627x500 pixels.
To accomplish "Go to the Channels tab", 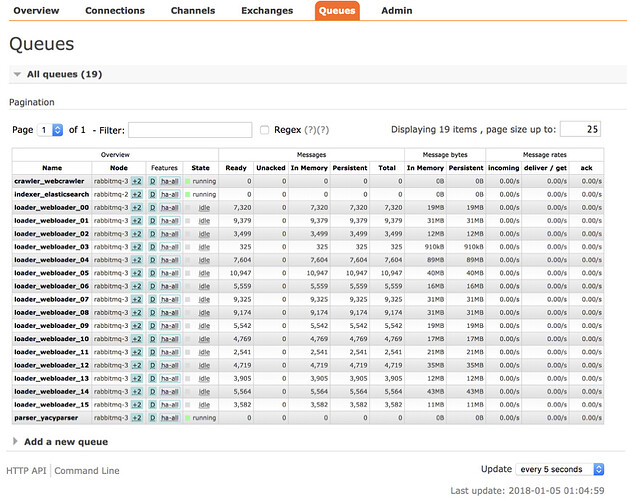I will click(193, 10).
